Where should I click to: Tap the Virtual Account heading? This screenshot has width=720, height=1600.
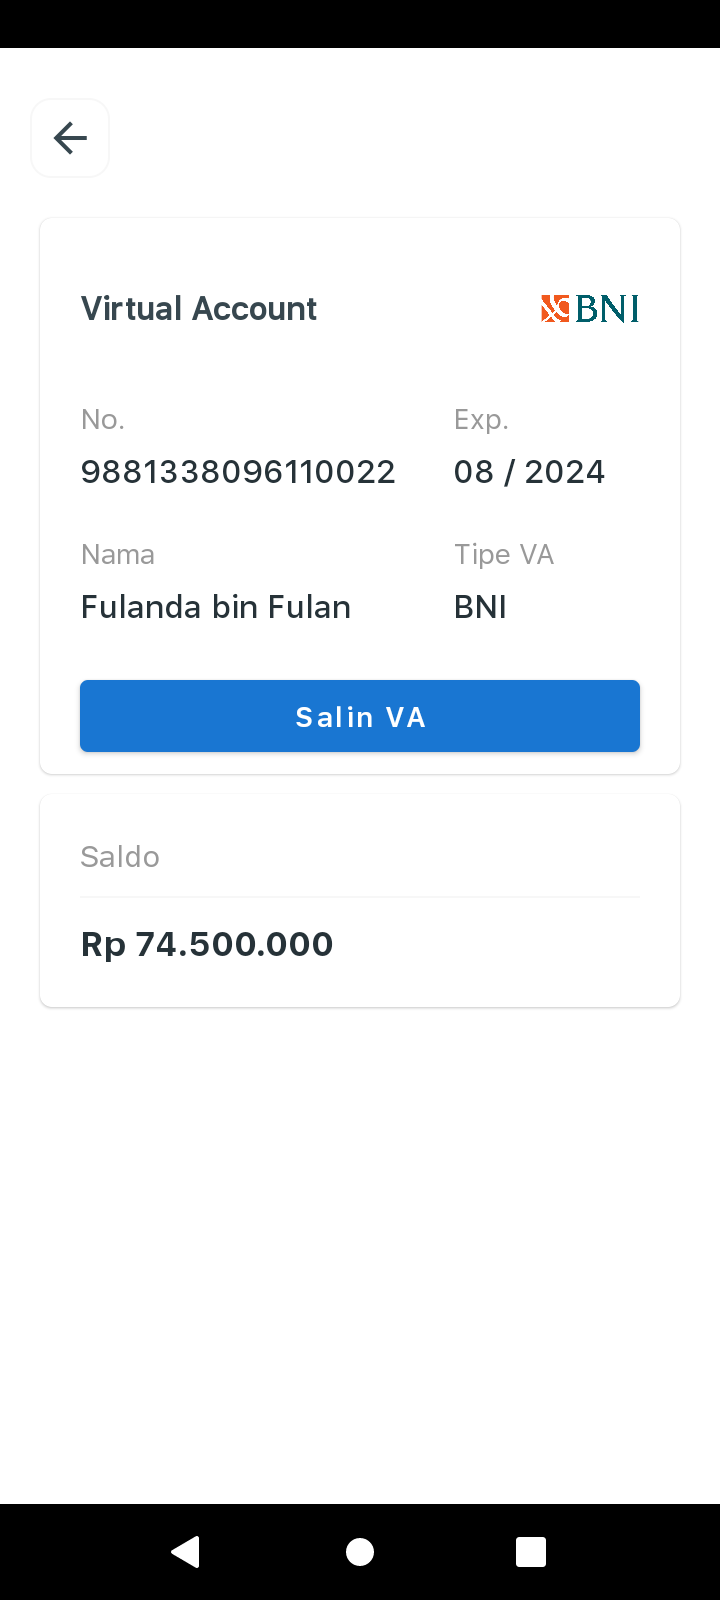coord(199,309)
